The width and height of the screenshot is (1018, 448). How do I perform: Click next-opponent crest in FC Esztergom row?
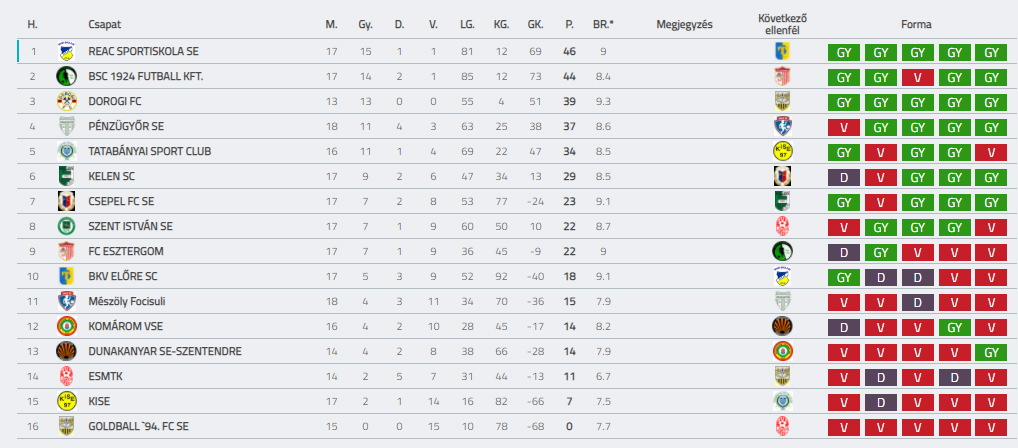click(x=782, y=251)
